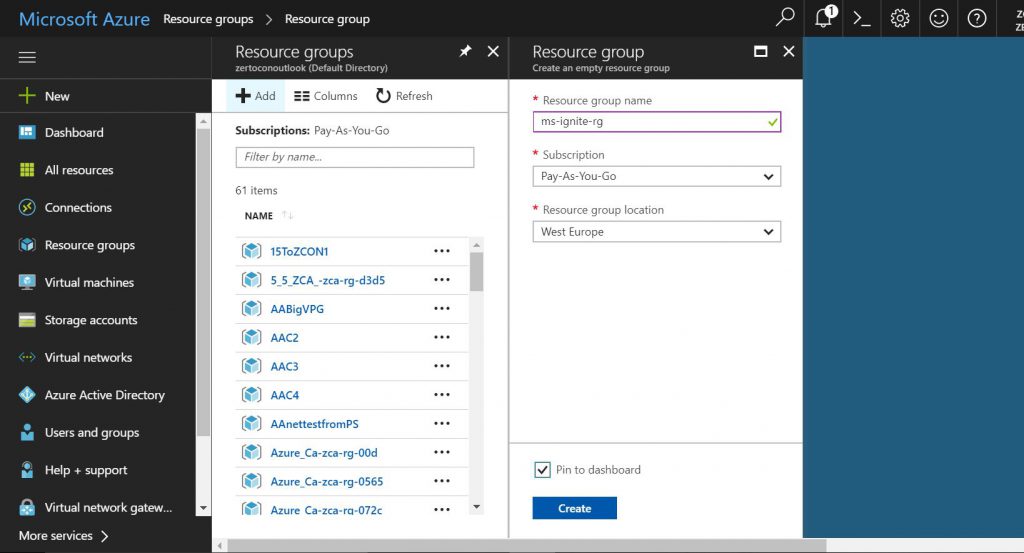
Task: Open the AAC2 resource group
Action: point(285,338)
